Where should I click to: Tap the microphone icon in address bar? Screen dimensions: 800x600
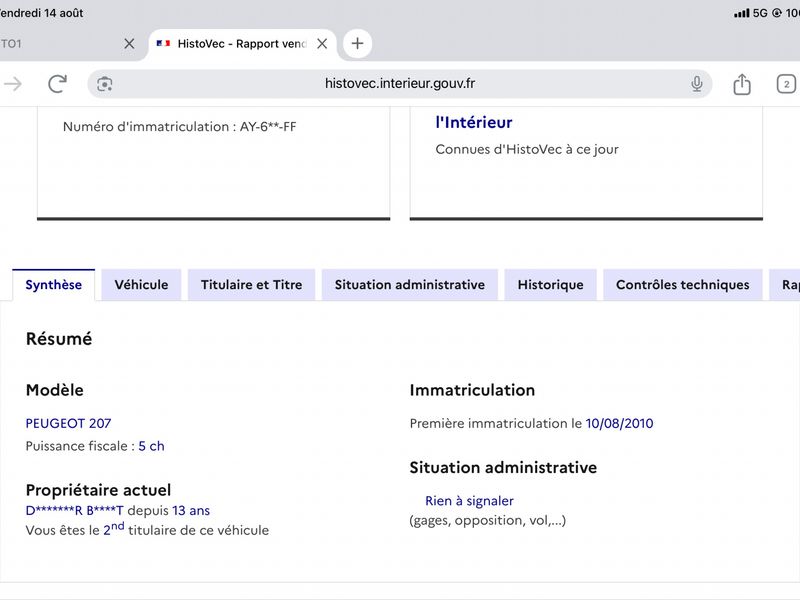coord(696,84)
